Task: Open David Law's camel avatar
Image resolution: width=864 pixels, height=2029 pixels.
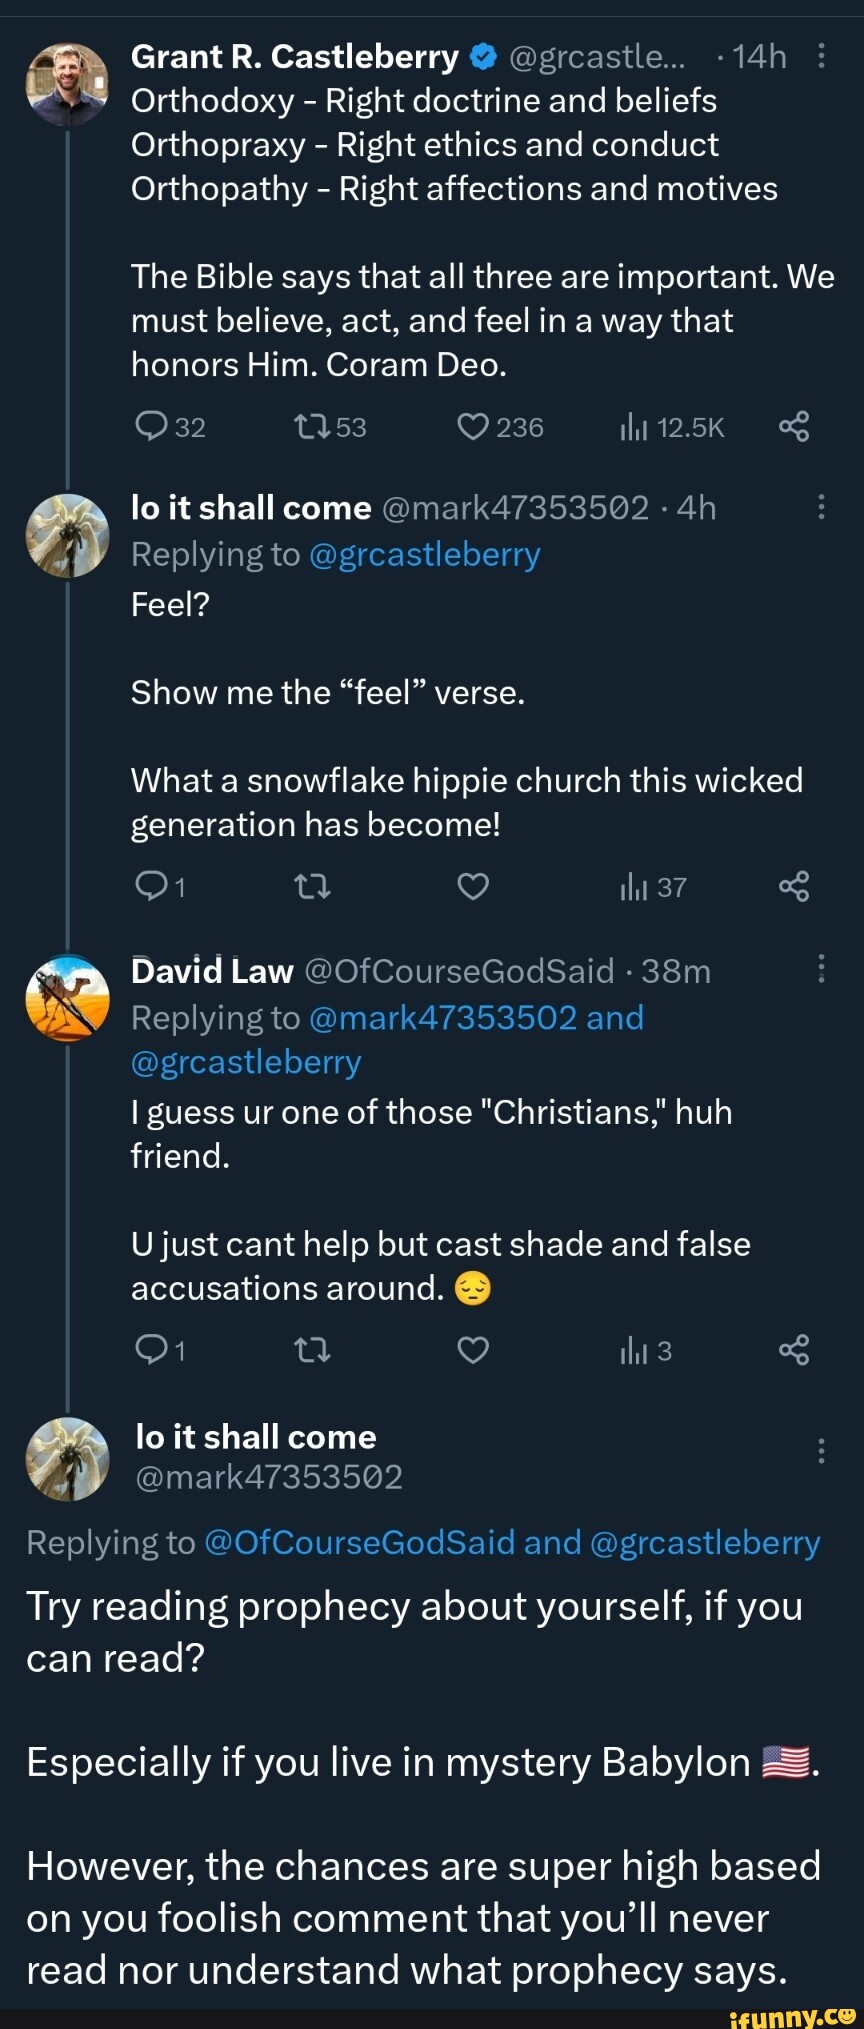Action: coord(67,998)
